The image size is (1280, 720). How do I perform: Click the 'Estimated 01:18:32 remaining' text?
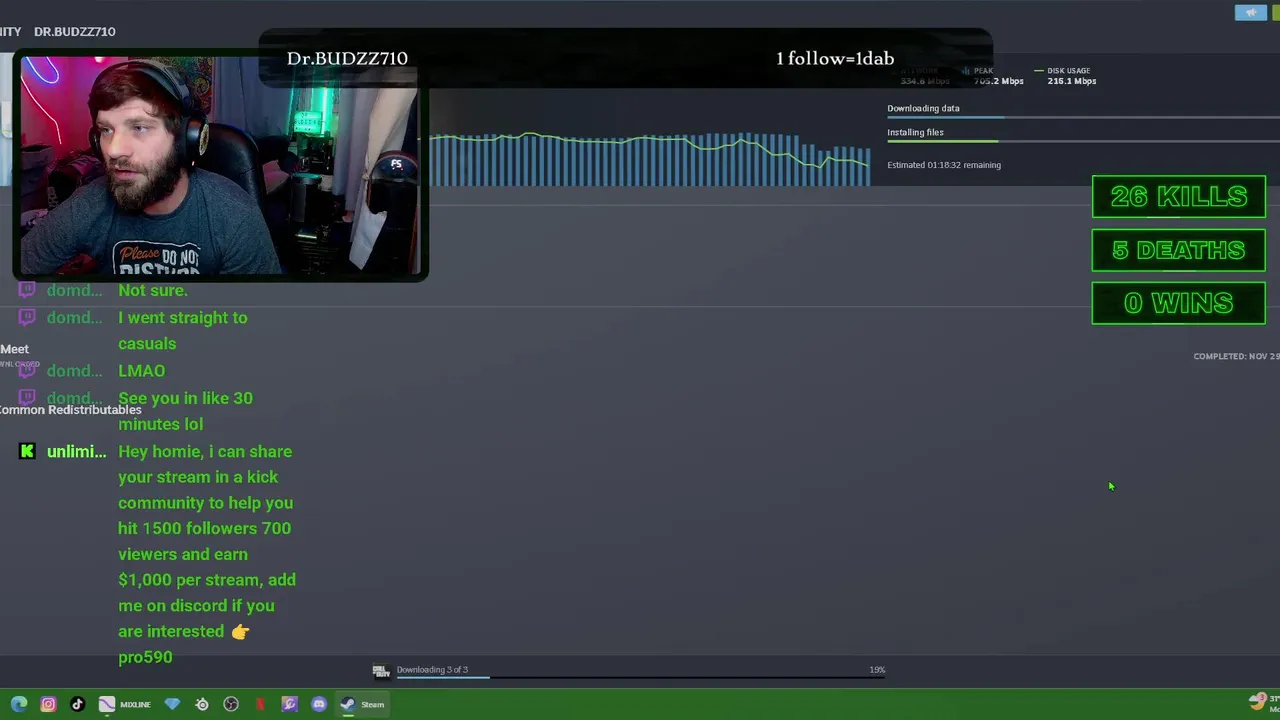tap(944, 165)
